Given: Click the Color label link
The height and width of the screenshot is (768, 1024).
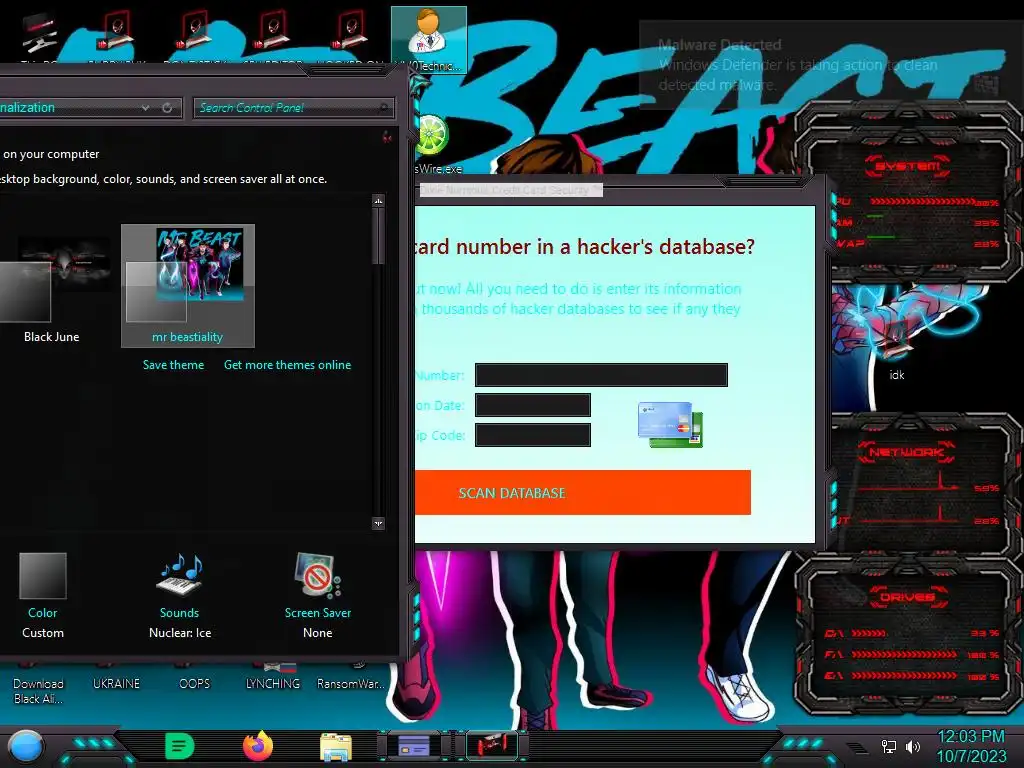Looking at the screenshot, I should click(42, 613).
